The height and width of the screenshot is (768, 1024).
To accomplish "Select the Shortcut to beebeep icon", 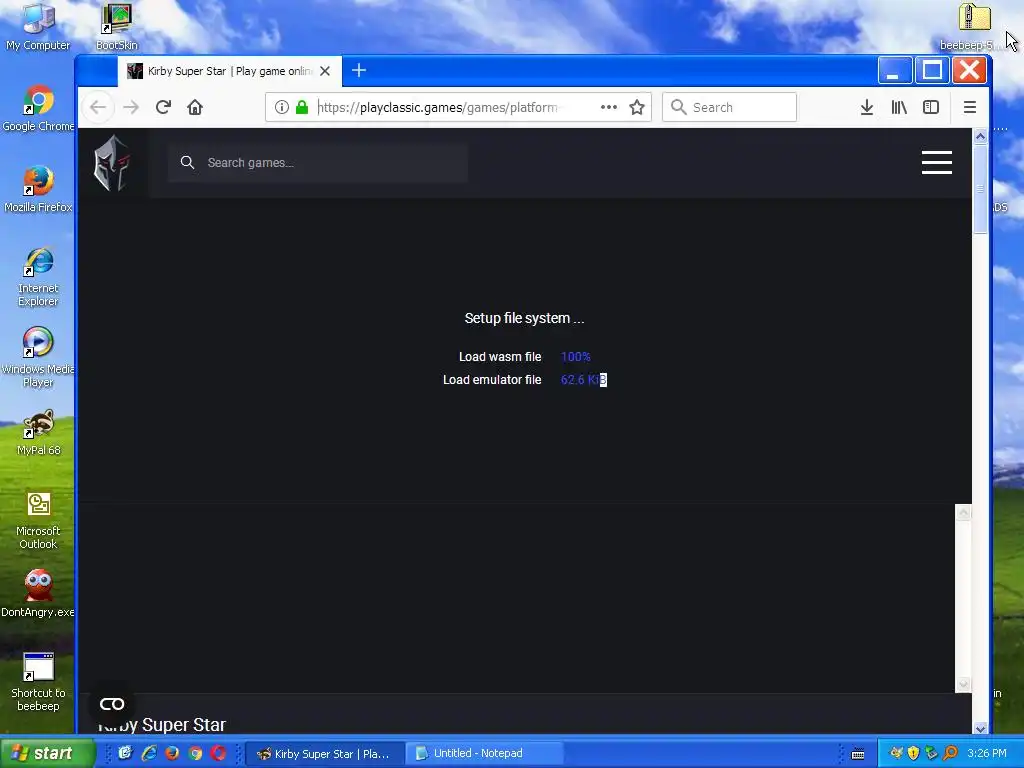I will click(39, 681).
